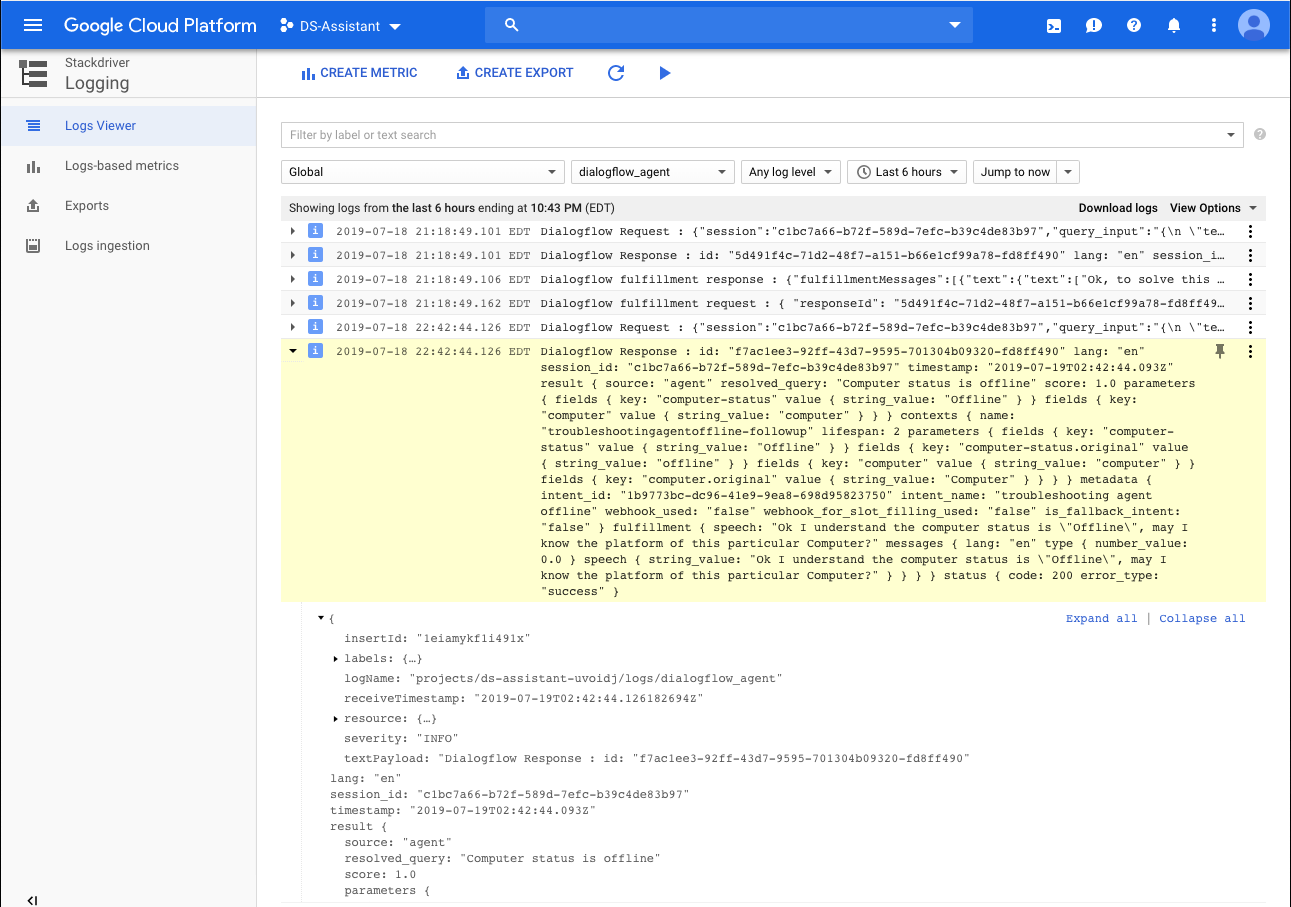Expand the 21:18:49.162 fulfillment request entry
Screen dimensions: 1291x907
pyautogui.click(x=293, y=303)
